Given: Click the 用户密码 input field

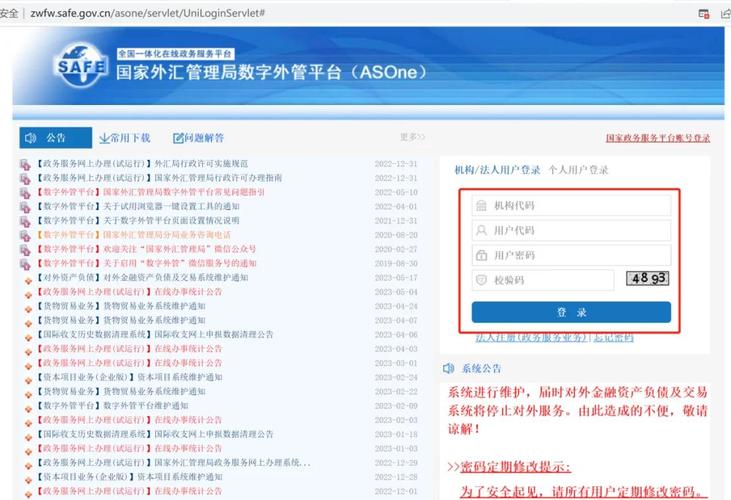Looking at the screenshot, I should [x=572, y=255].
